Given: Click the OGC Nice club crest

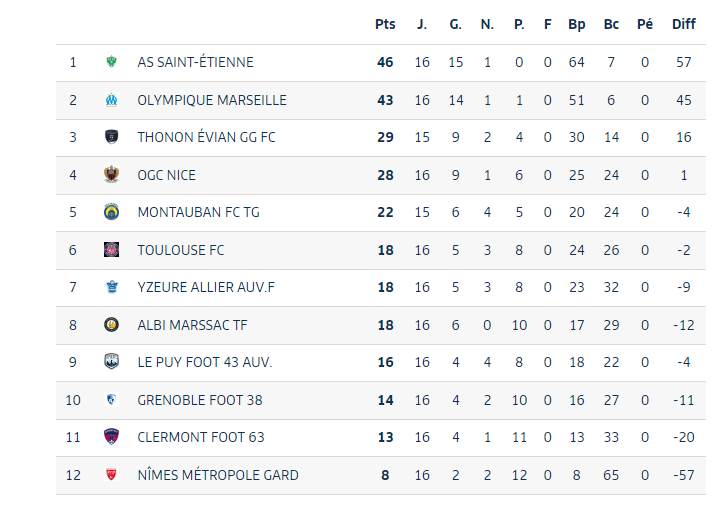Looking at the screenshot, I should pos(111,175).
